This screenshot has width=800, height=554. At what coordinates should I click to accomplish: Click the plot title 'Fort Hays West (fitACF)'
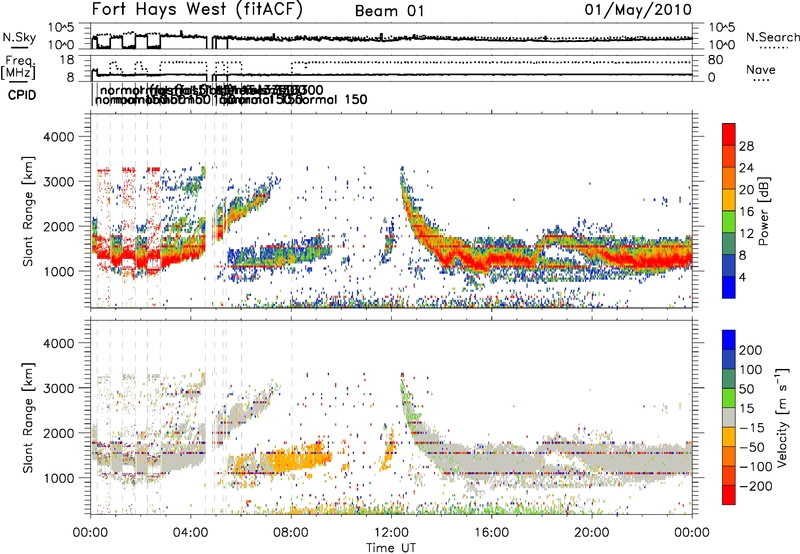pos(197,10)
